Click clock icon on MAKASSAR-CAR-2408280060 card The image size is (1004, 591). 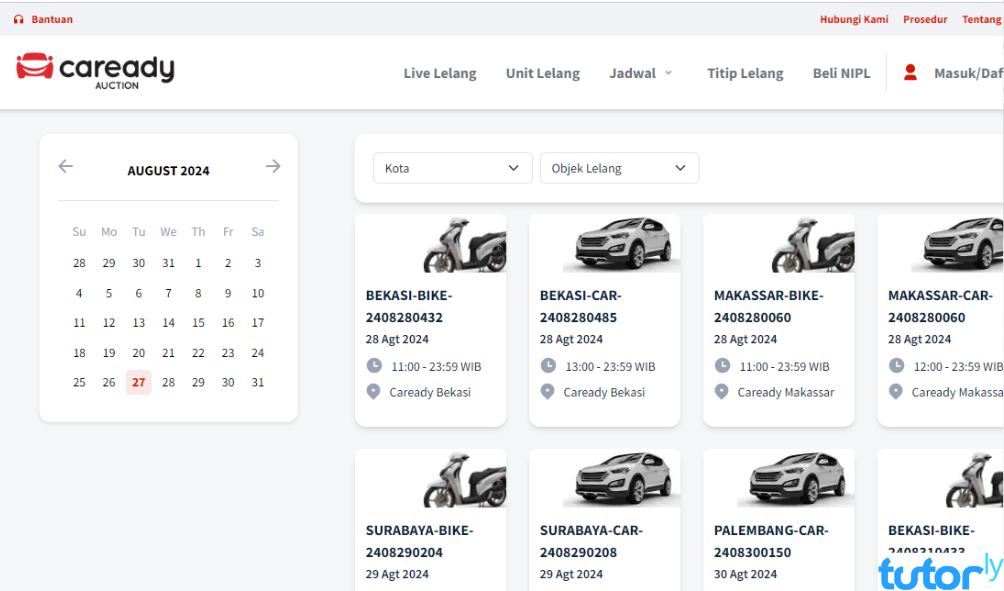click(896, 366)
